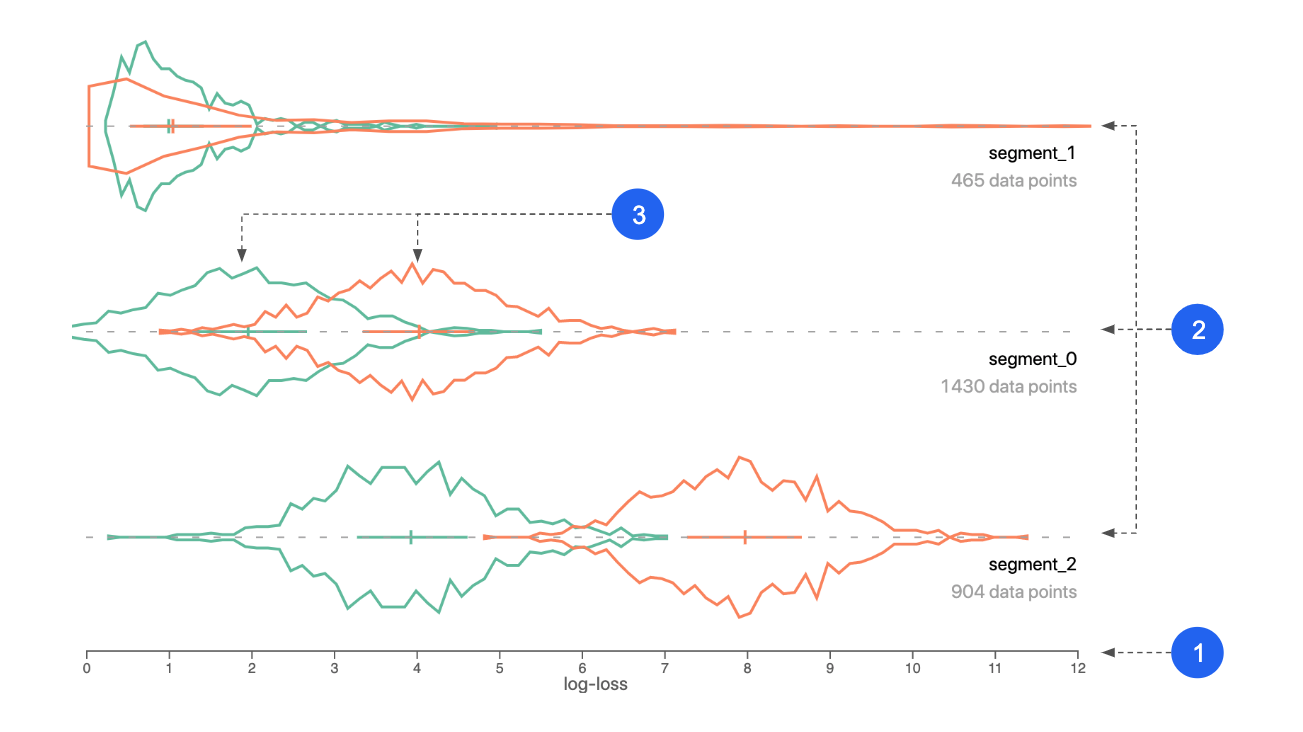1303x732 pixels.
Task: Click the orange median tick in segment_2
Action: (745, 537)
